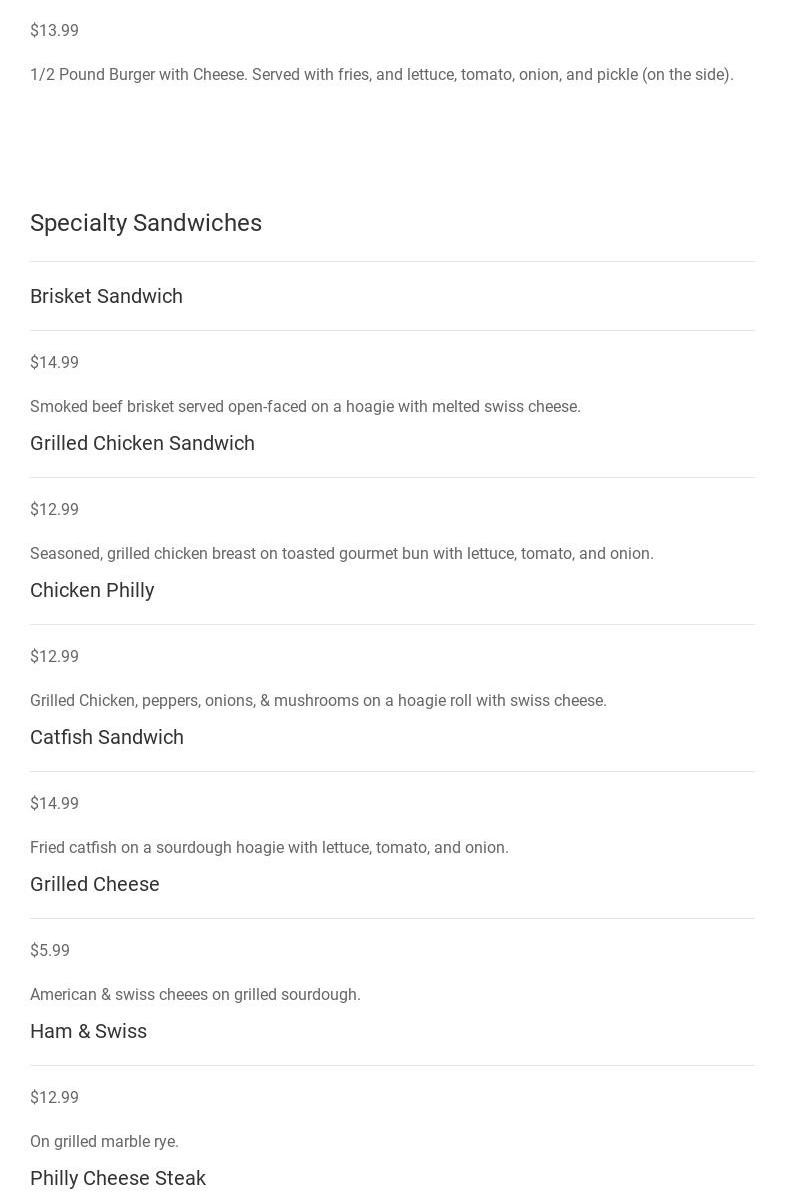Click the fried catfish description text
This screenshot has width=785, height=1203.
[269, 848]
